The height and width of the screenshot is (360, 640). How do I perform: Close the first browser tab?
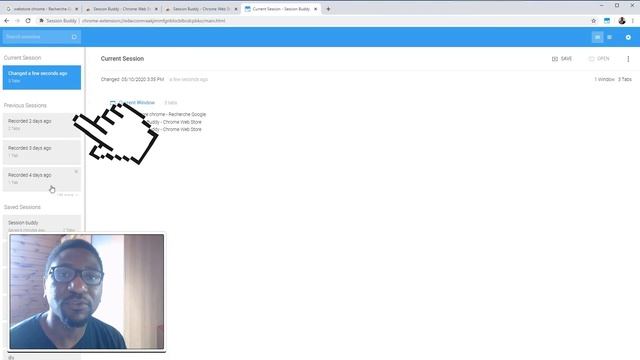click(76, 9)
